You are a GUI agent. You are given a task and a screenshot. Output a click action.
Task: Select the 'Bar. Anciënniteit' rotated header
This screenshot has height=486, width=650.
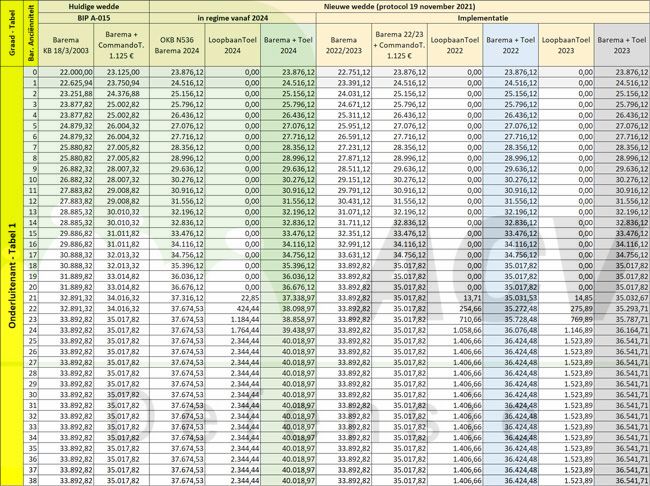point(31,33)
